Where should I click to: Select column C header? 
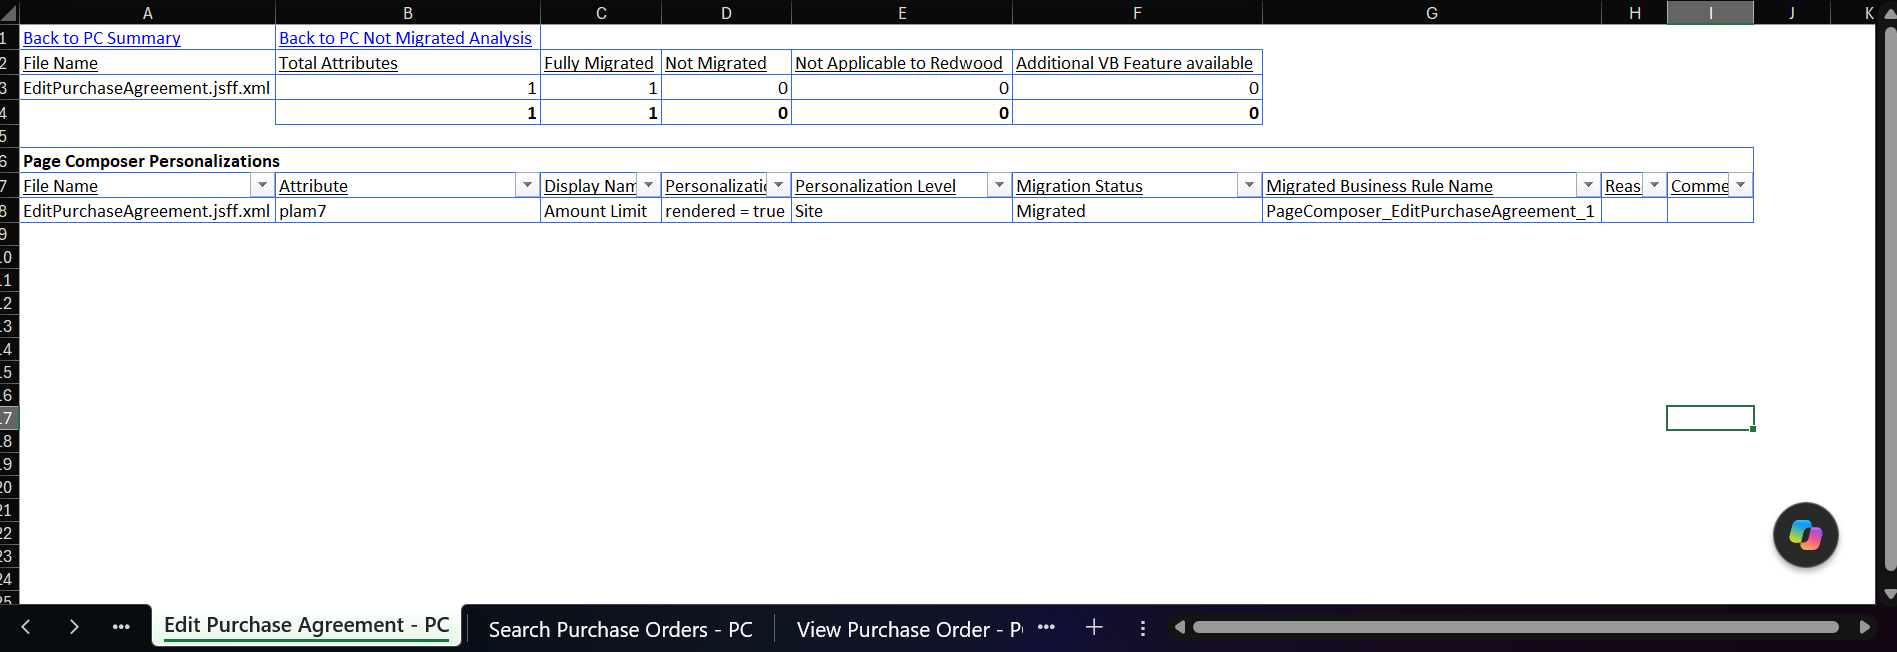[601, 13]
